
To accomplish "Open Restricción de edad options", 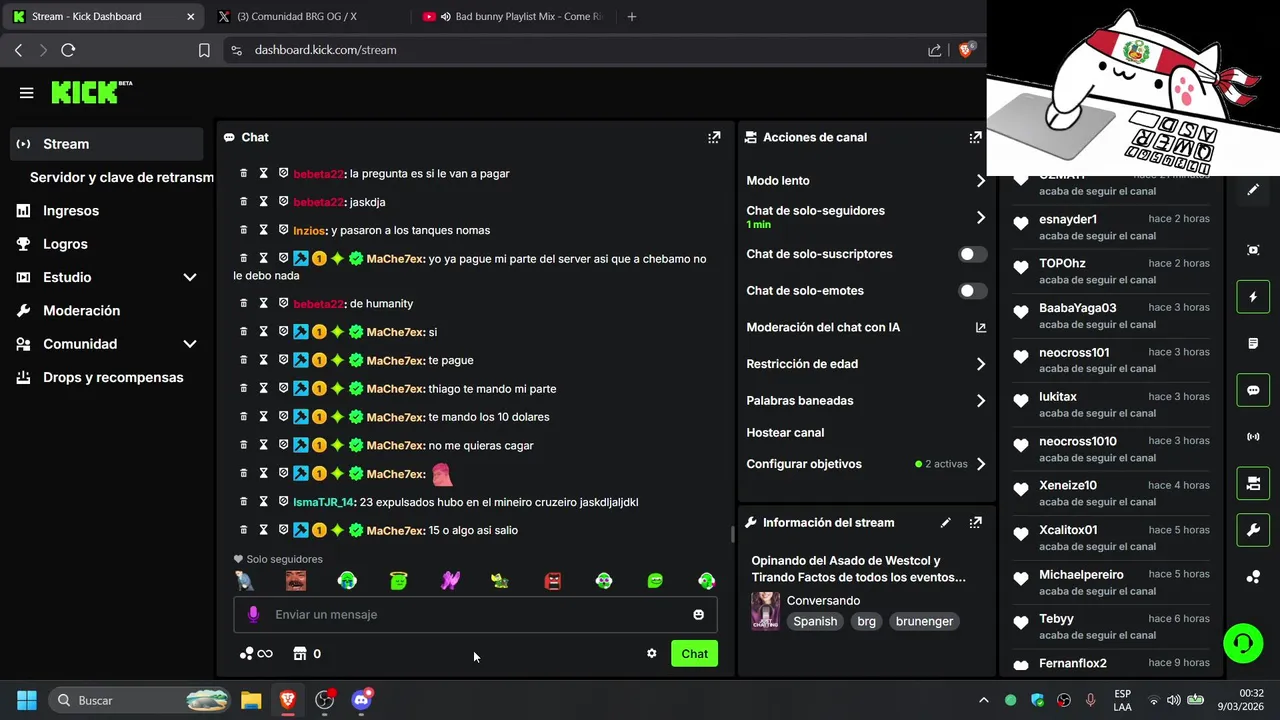I will click(x=866, y=364).
